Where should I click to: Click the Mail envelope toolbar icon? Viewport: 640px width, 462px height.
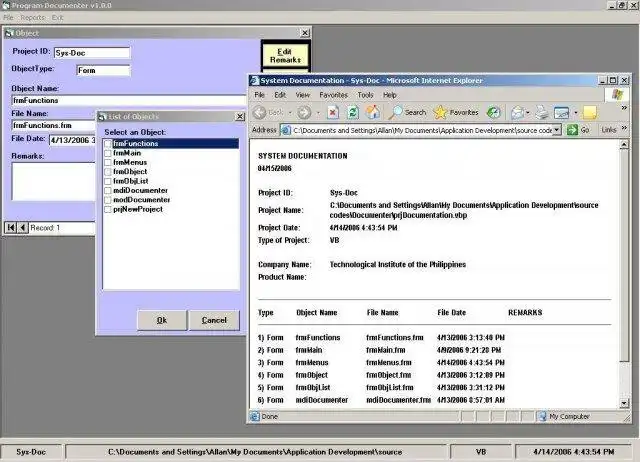(x=518, y=112)
